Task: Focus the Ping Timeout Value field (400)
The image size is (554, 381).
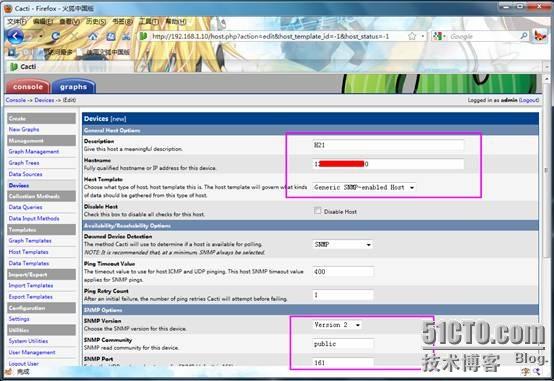Action: pos(343,271)
